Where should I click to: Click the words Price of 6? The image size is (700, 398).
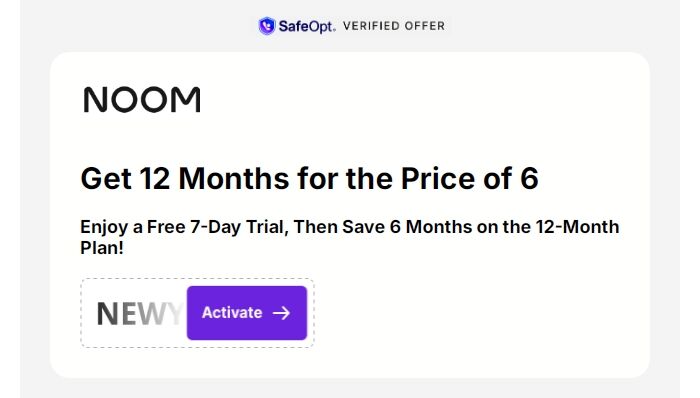(x=470, y=178)
